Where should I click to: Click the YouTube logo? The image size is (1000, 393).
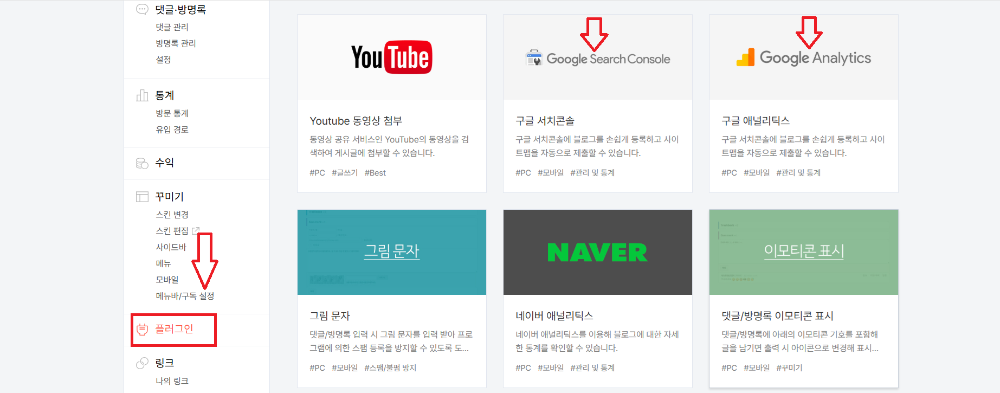point(392,57)
